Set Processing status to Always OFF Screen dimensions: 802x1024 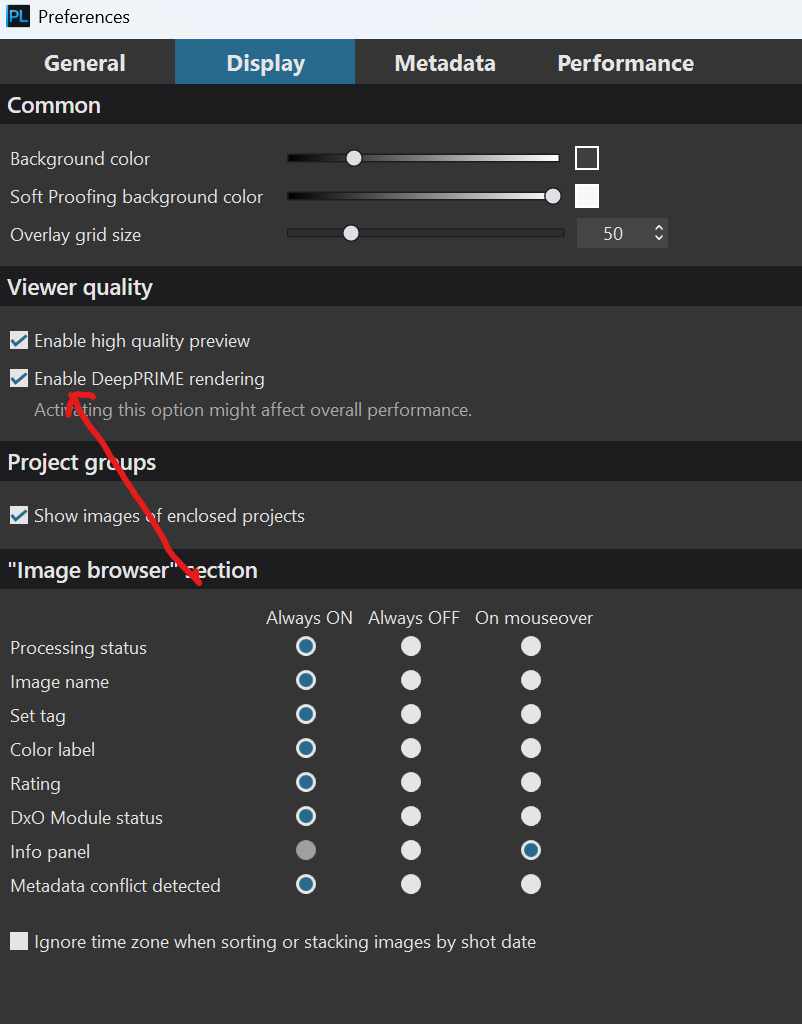coord(411,647)
